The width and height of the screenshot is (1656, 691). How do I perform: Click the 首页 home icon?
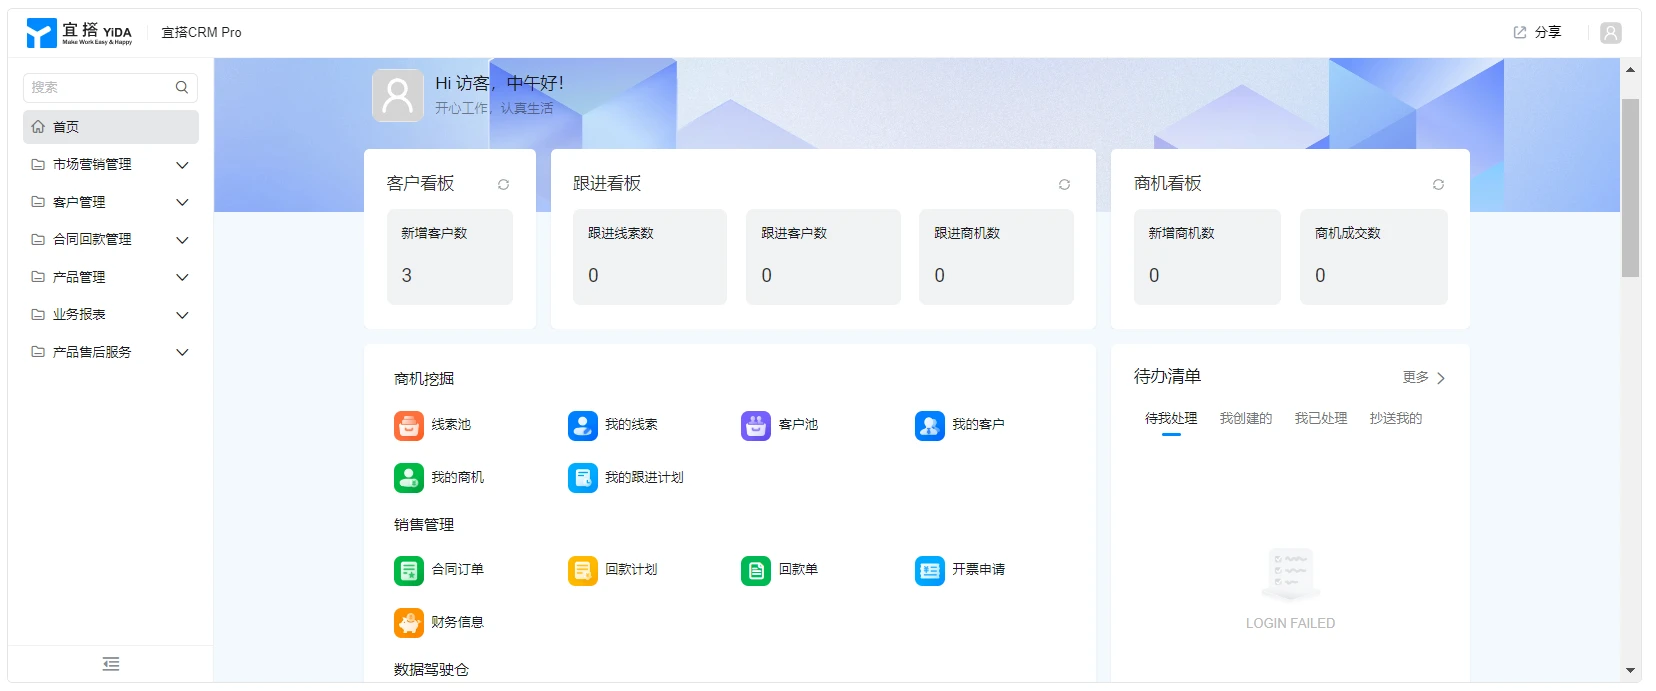[x=38, y=127]
